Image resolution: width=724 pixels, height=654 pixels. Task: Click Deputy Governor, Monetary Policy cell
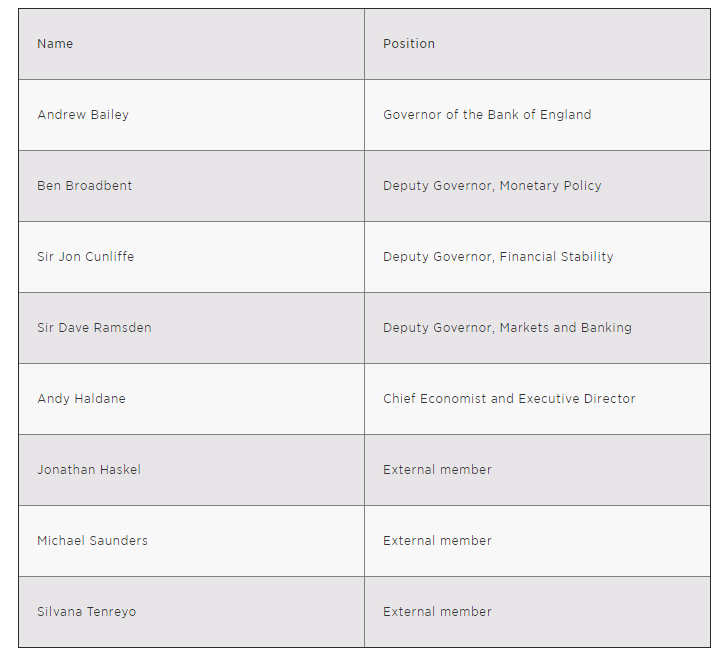[492, 186]
